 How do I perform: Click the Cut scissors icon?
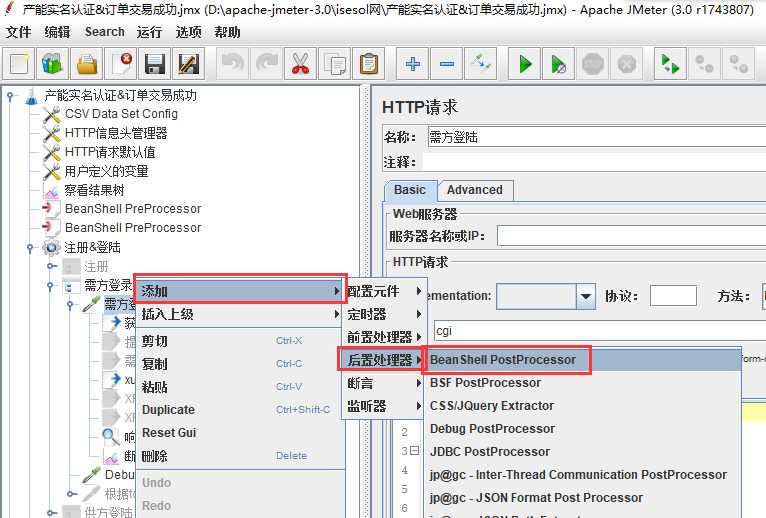pyautogui.click(x=300, y=64)
